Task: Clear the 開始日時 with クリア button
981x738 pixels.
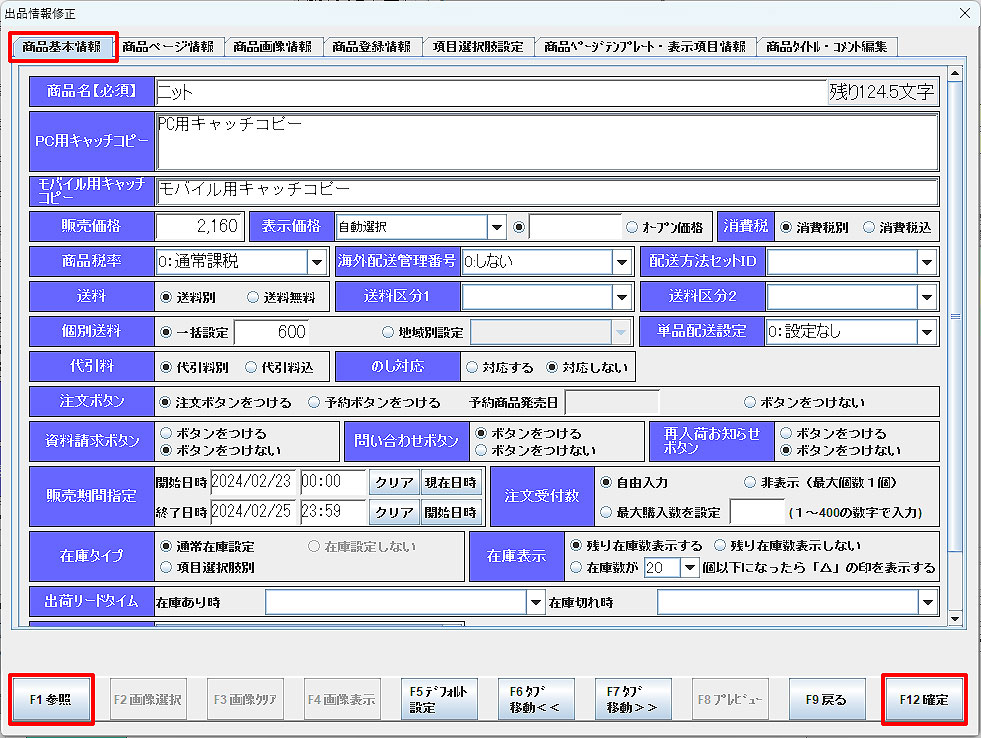Action: (x=394, y=482)
